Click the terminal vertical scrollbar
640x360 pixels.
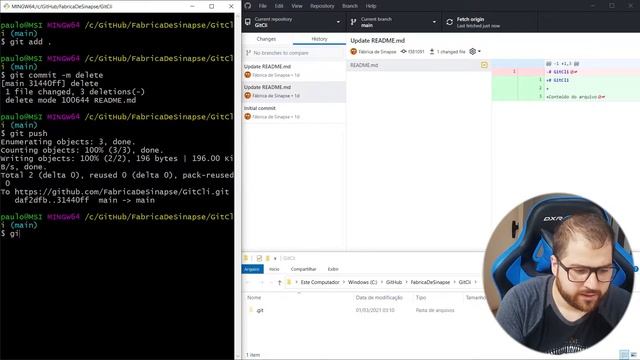click(x=238, y=186)
